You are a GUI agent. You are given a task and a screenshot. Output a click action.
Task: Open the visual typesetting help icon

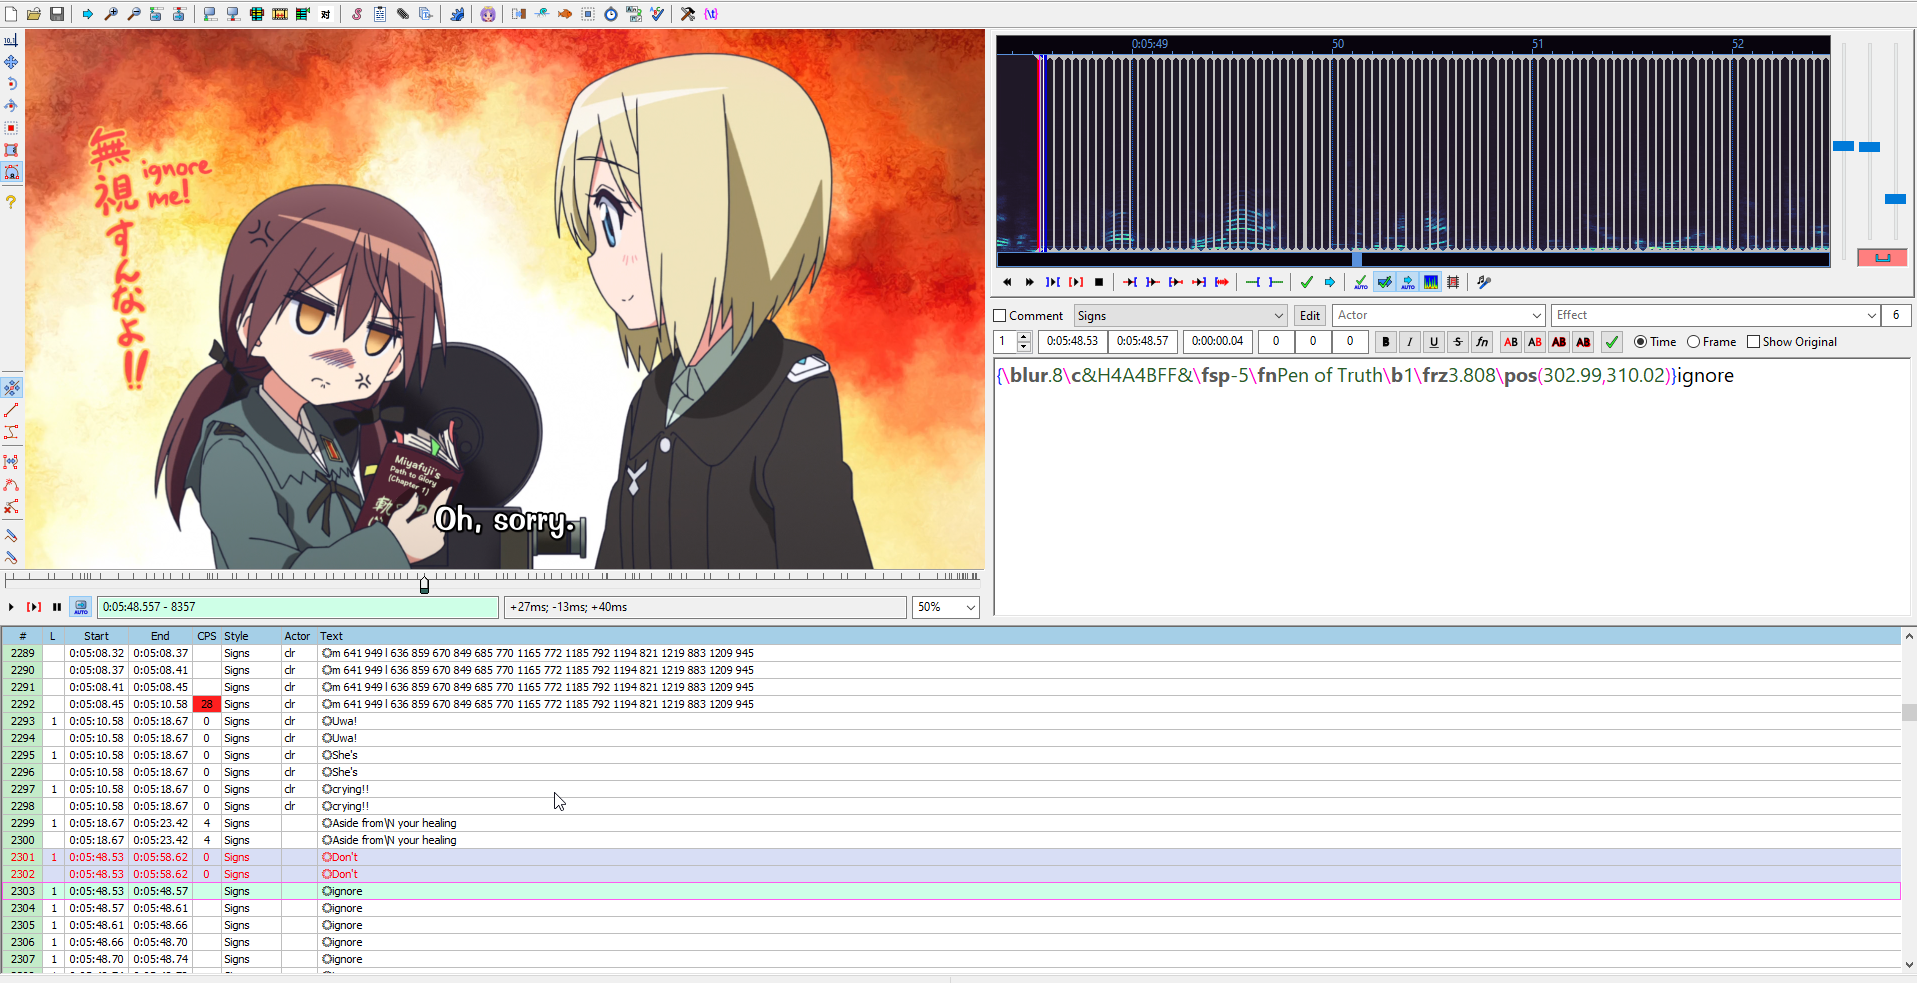11,202
